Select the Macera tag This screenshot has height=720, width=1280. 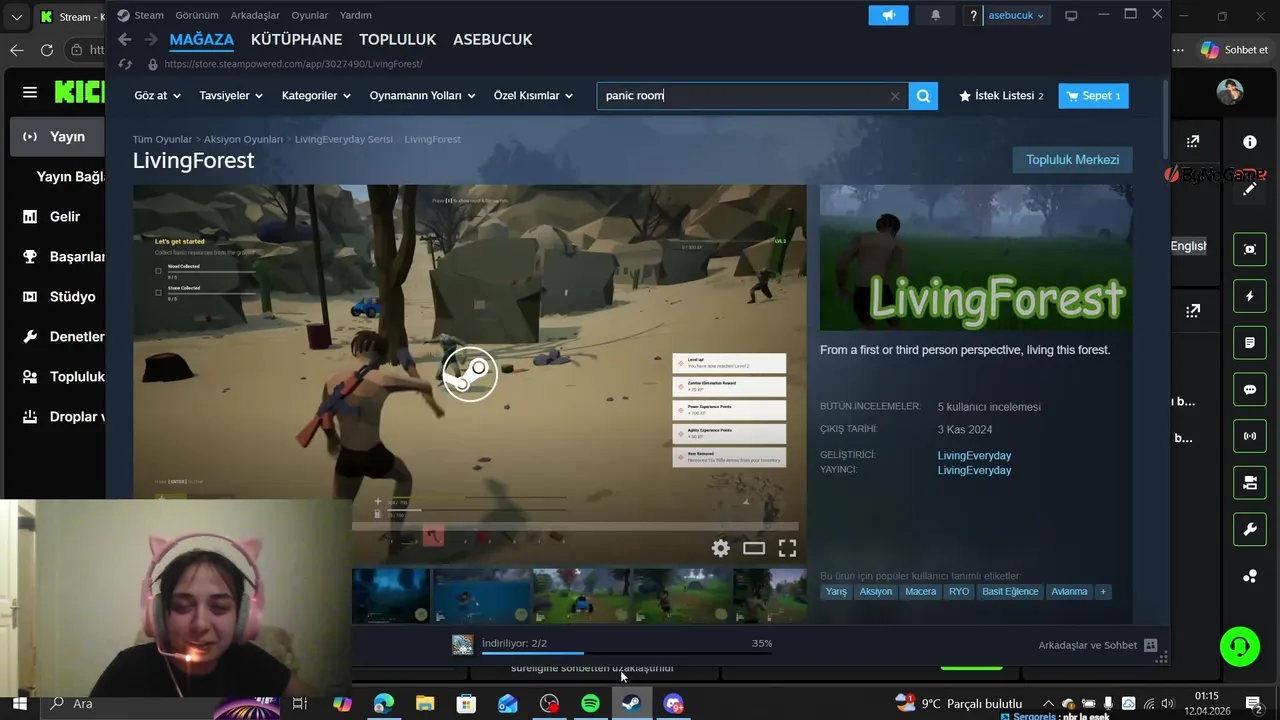pos(921,592)
